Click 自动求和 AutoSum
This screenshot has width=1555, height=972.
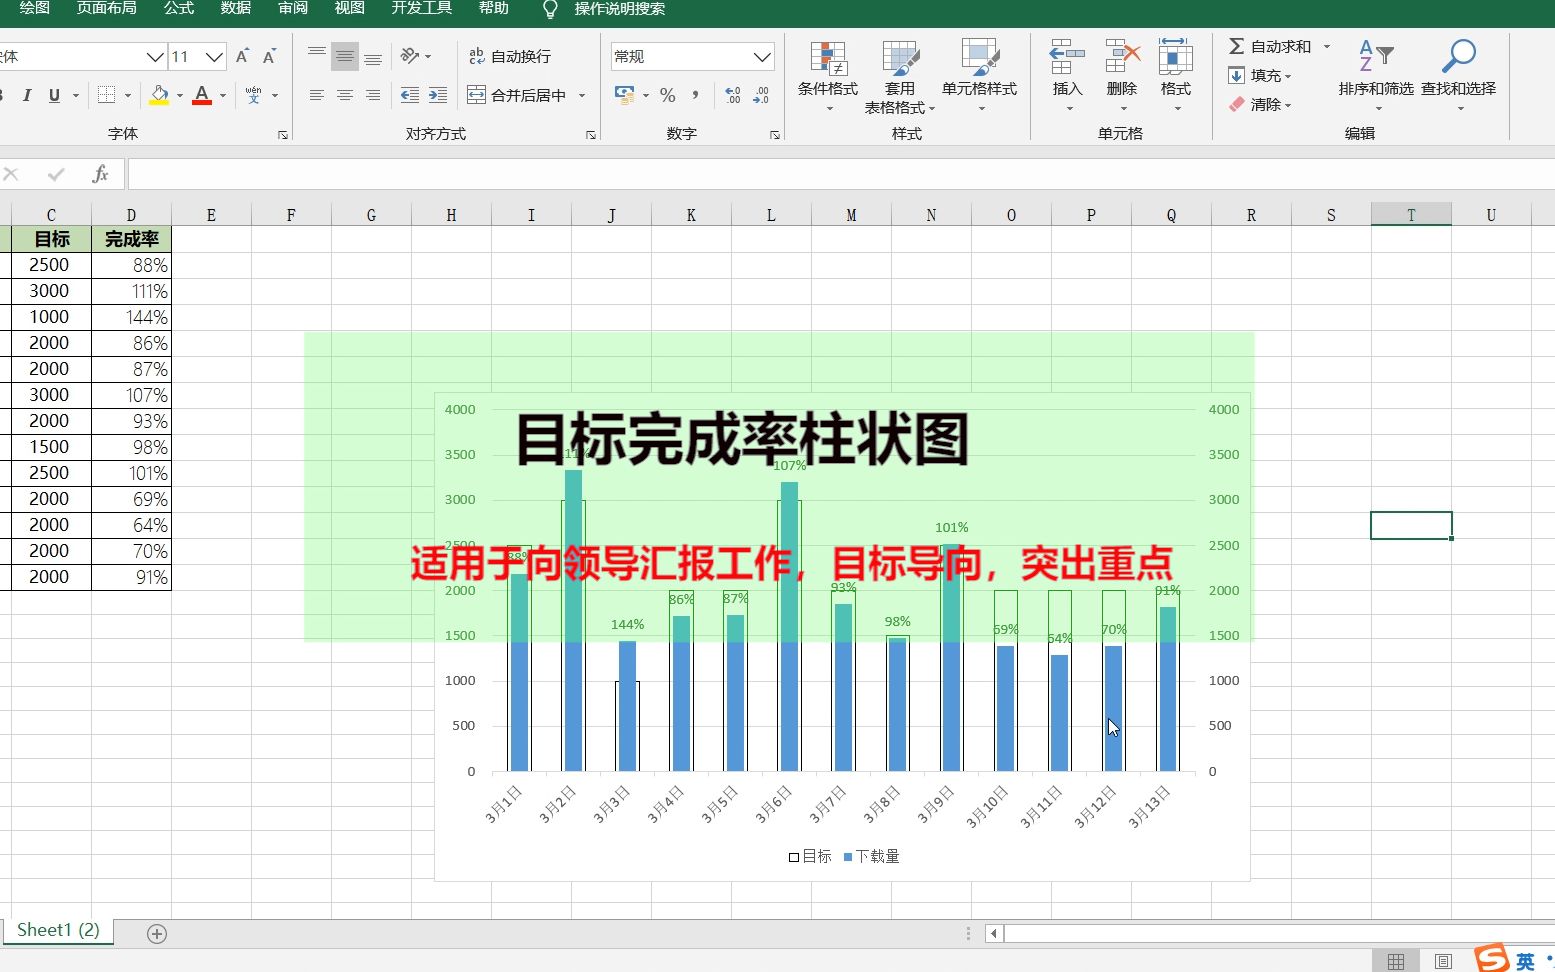click(1270, 47)
